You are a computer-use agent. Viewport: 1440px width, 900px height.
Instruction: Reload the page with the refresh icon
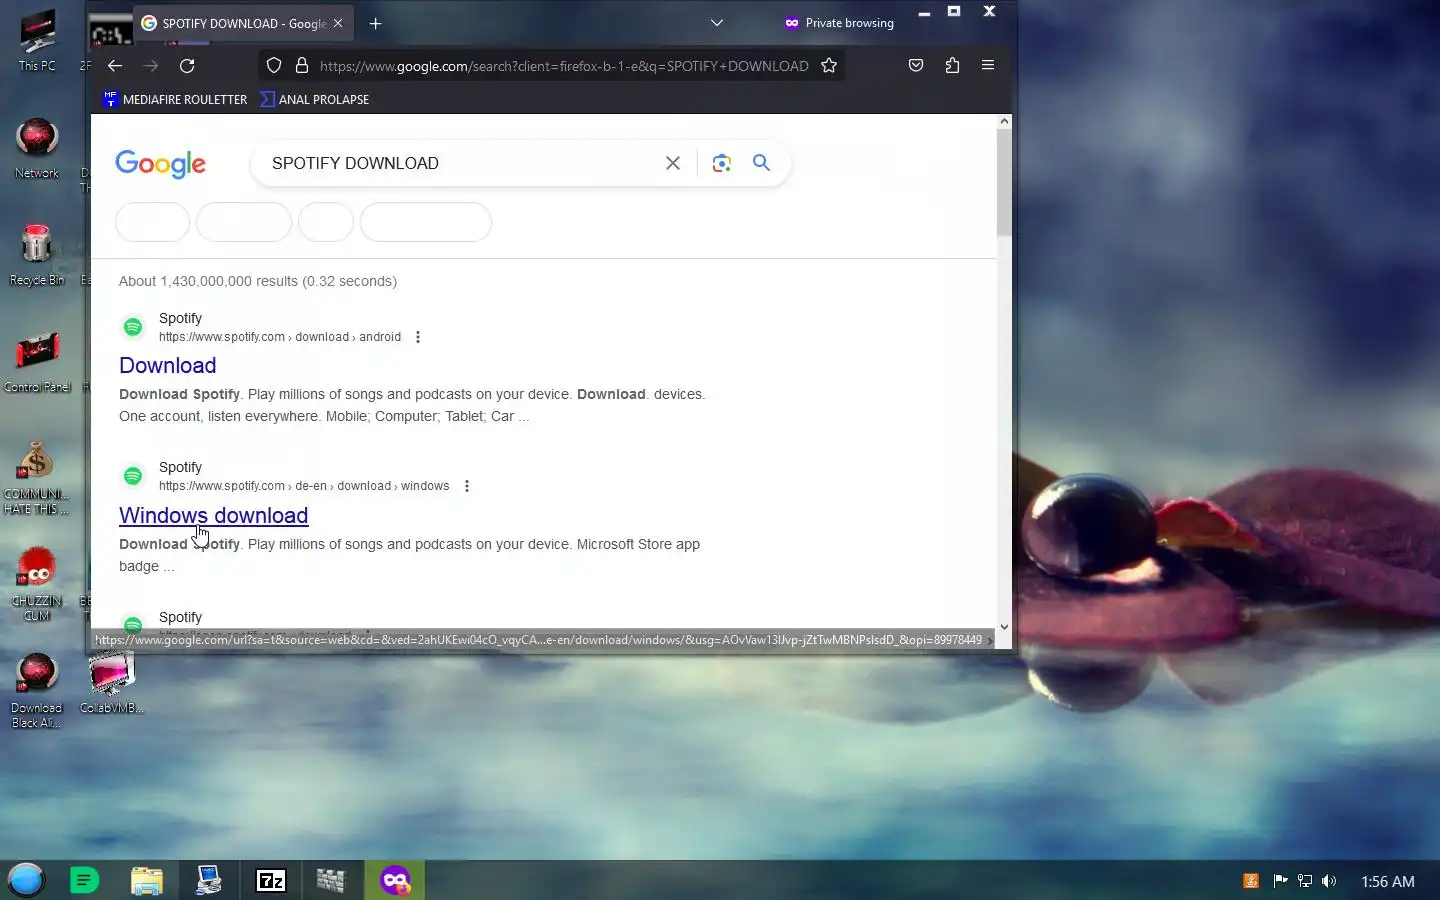(x=187, y=66)
